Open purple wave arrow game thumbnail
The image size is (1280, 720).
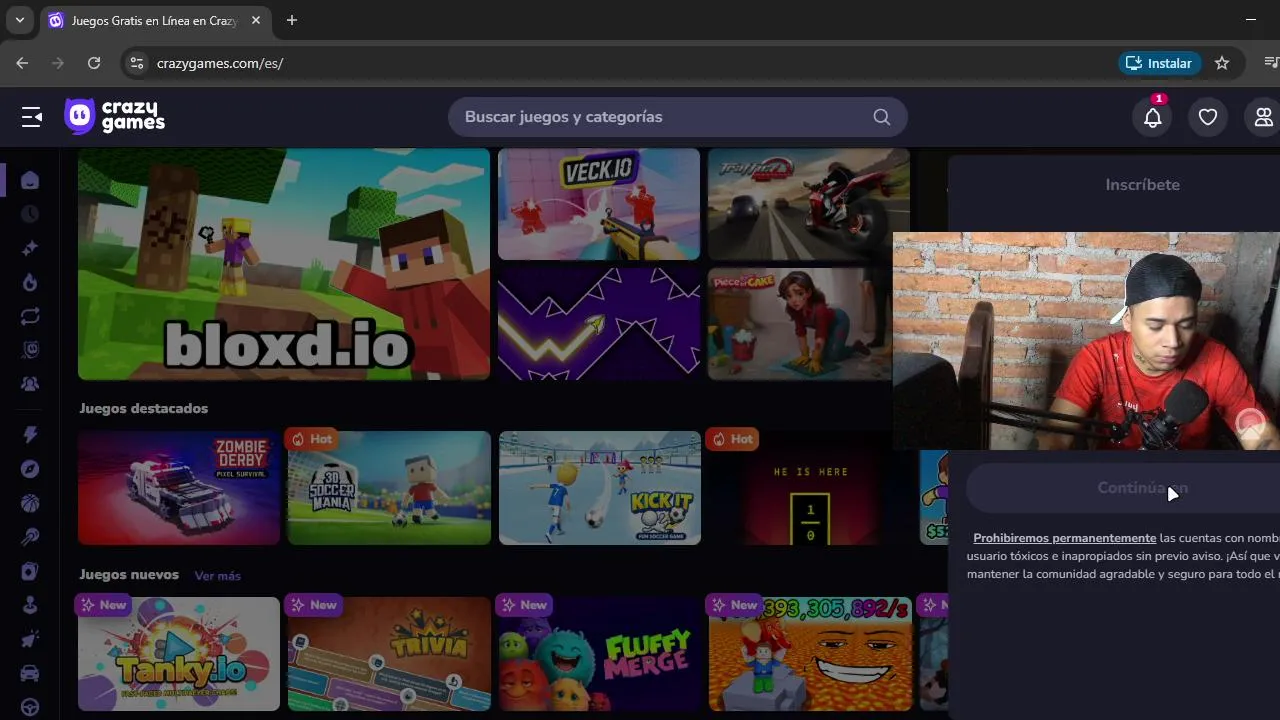599,324
